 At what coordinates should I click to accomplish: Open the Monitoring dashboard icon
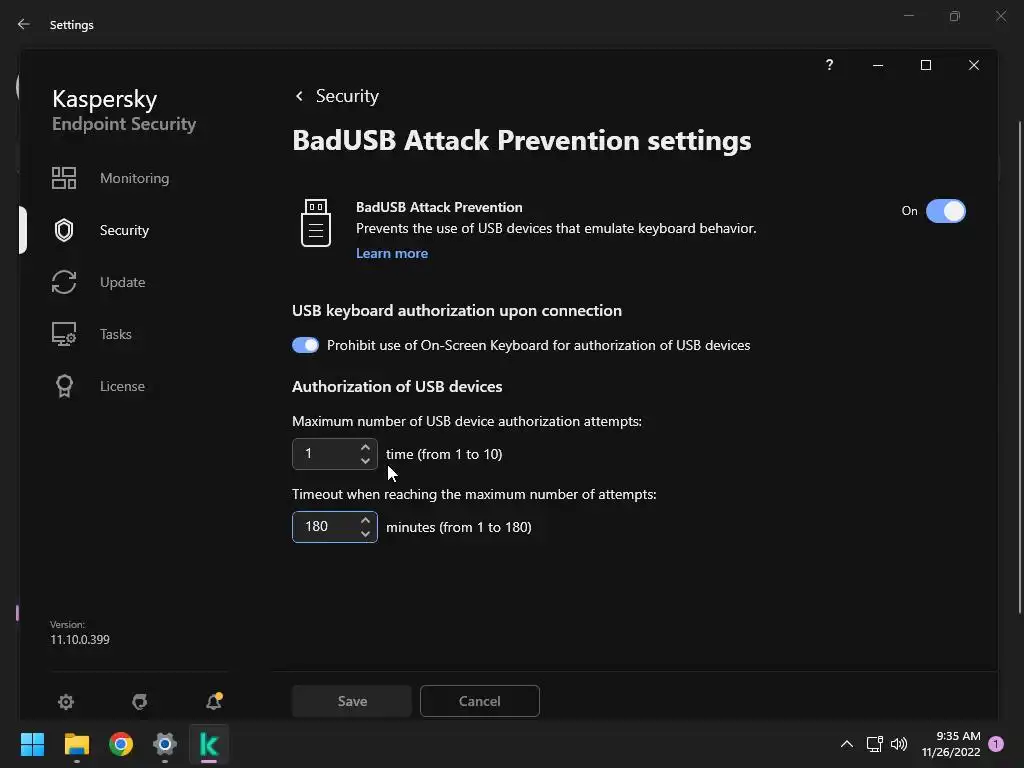64,178
